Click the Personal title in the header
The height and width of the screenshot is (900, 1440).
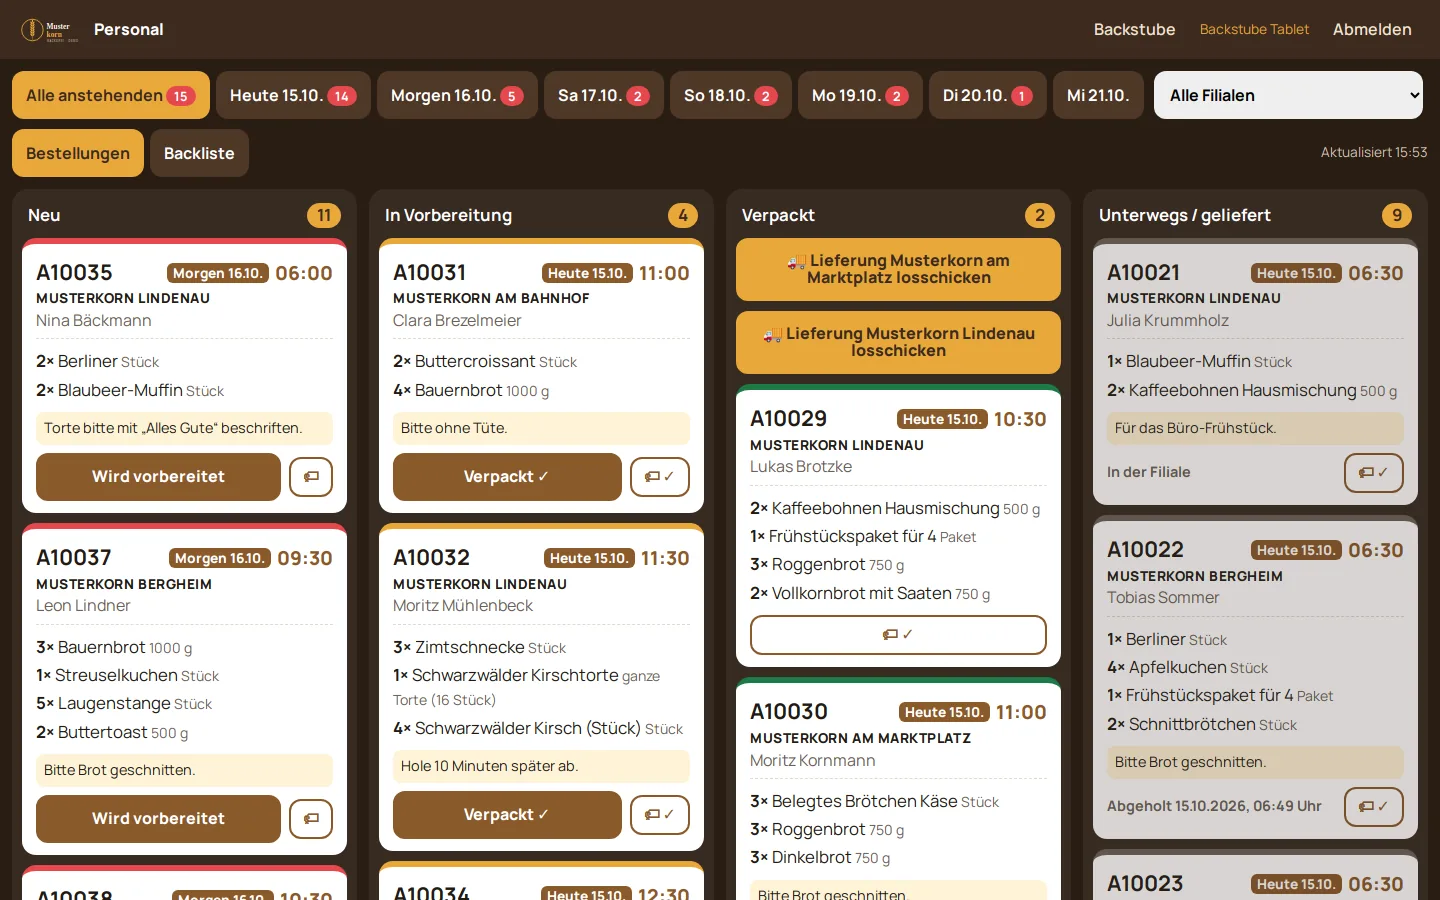(x=129, y=30)
